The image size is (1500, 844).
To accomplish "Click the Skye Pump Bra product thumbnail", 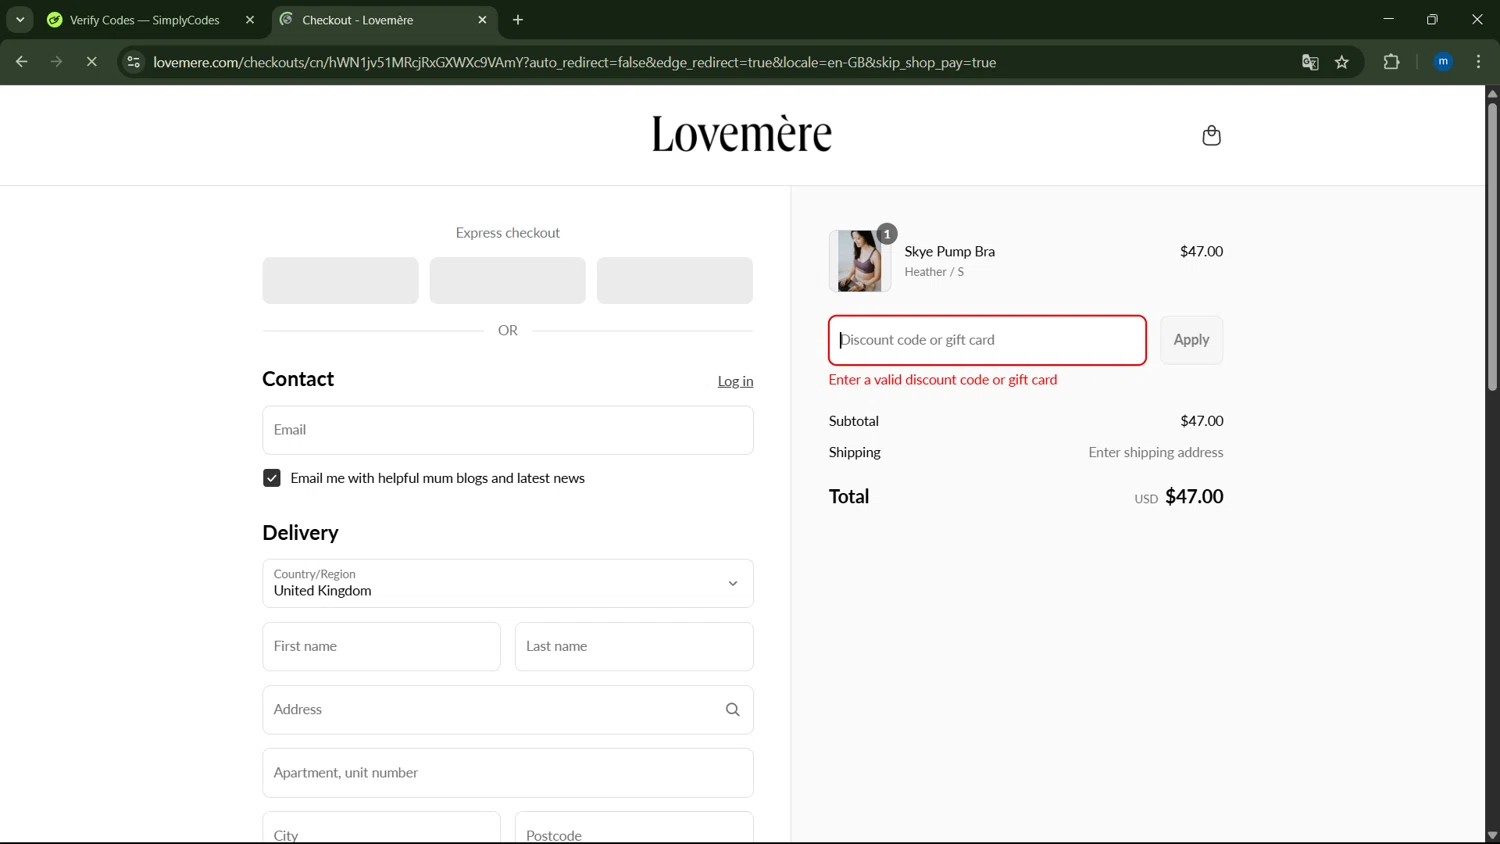I will click(859, 261).
